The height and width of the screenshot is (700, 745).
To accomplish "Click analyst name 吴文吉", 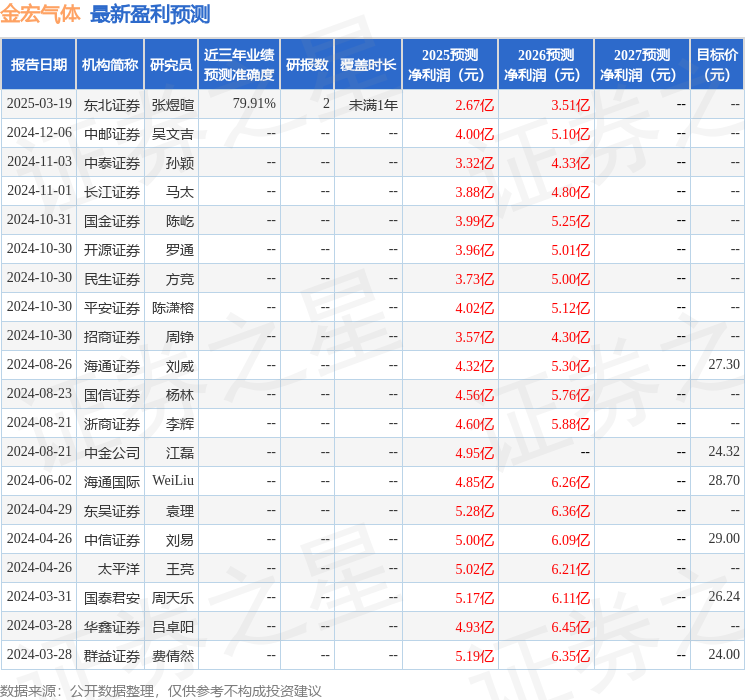I will (172, 134).
